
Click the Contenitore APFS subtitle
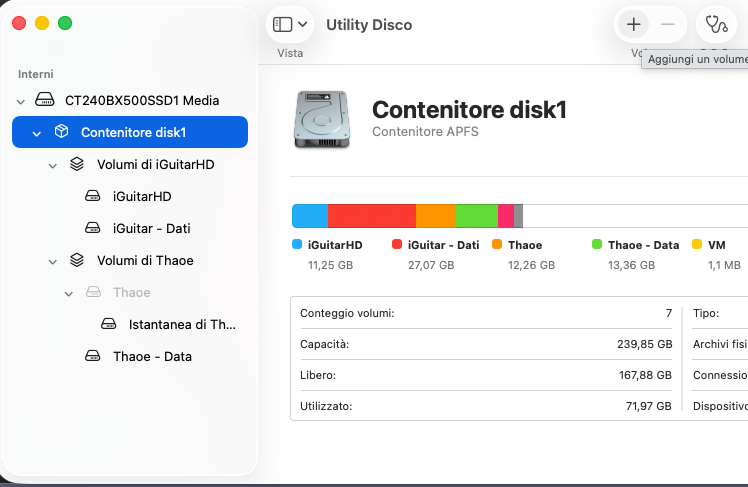point(425,132)
